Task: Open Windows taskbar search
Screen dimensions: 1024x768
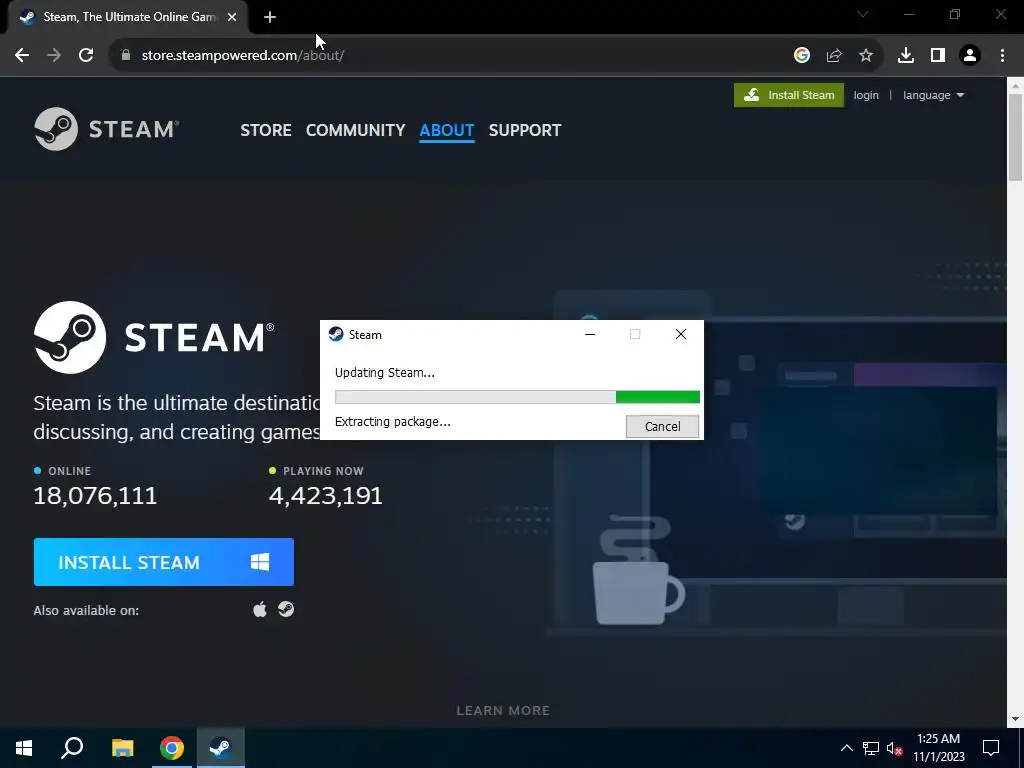Action: click(72, 748)
